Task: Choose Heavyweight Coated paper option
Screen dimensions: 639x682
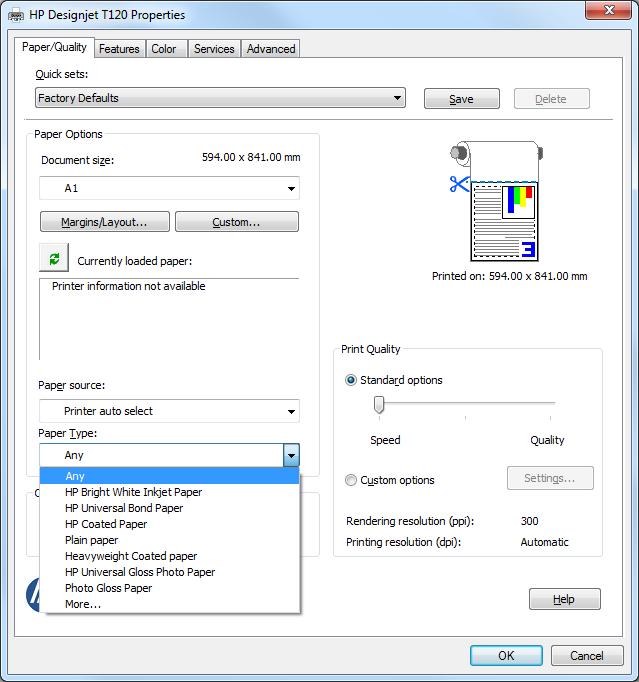Action: click(169, 556)
